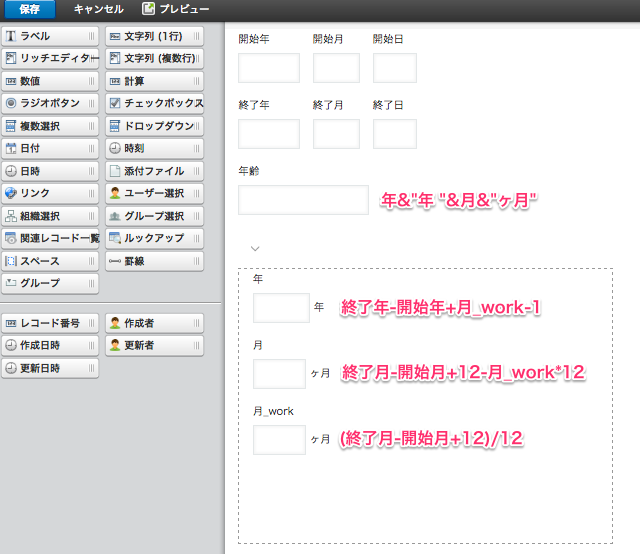Click the ユーザー選択 person icon
Image resolution: width=640 pixels, height=554 pixels.
(x=115, y=193)
